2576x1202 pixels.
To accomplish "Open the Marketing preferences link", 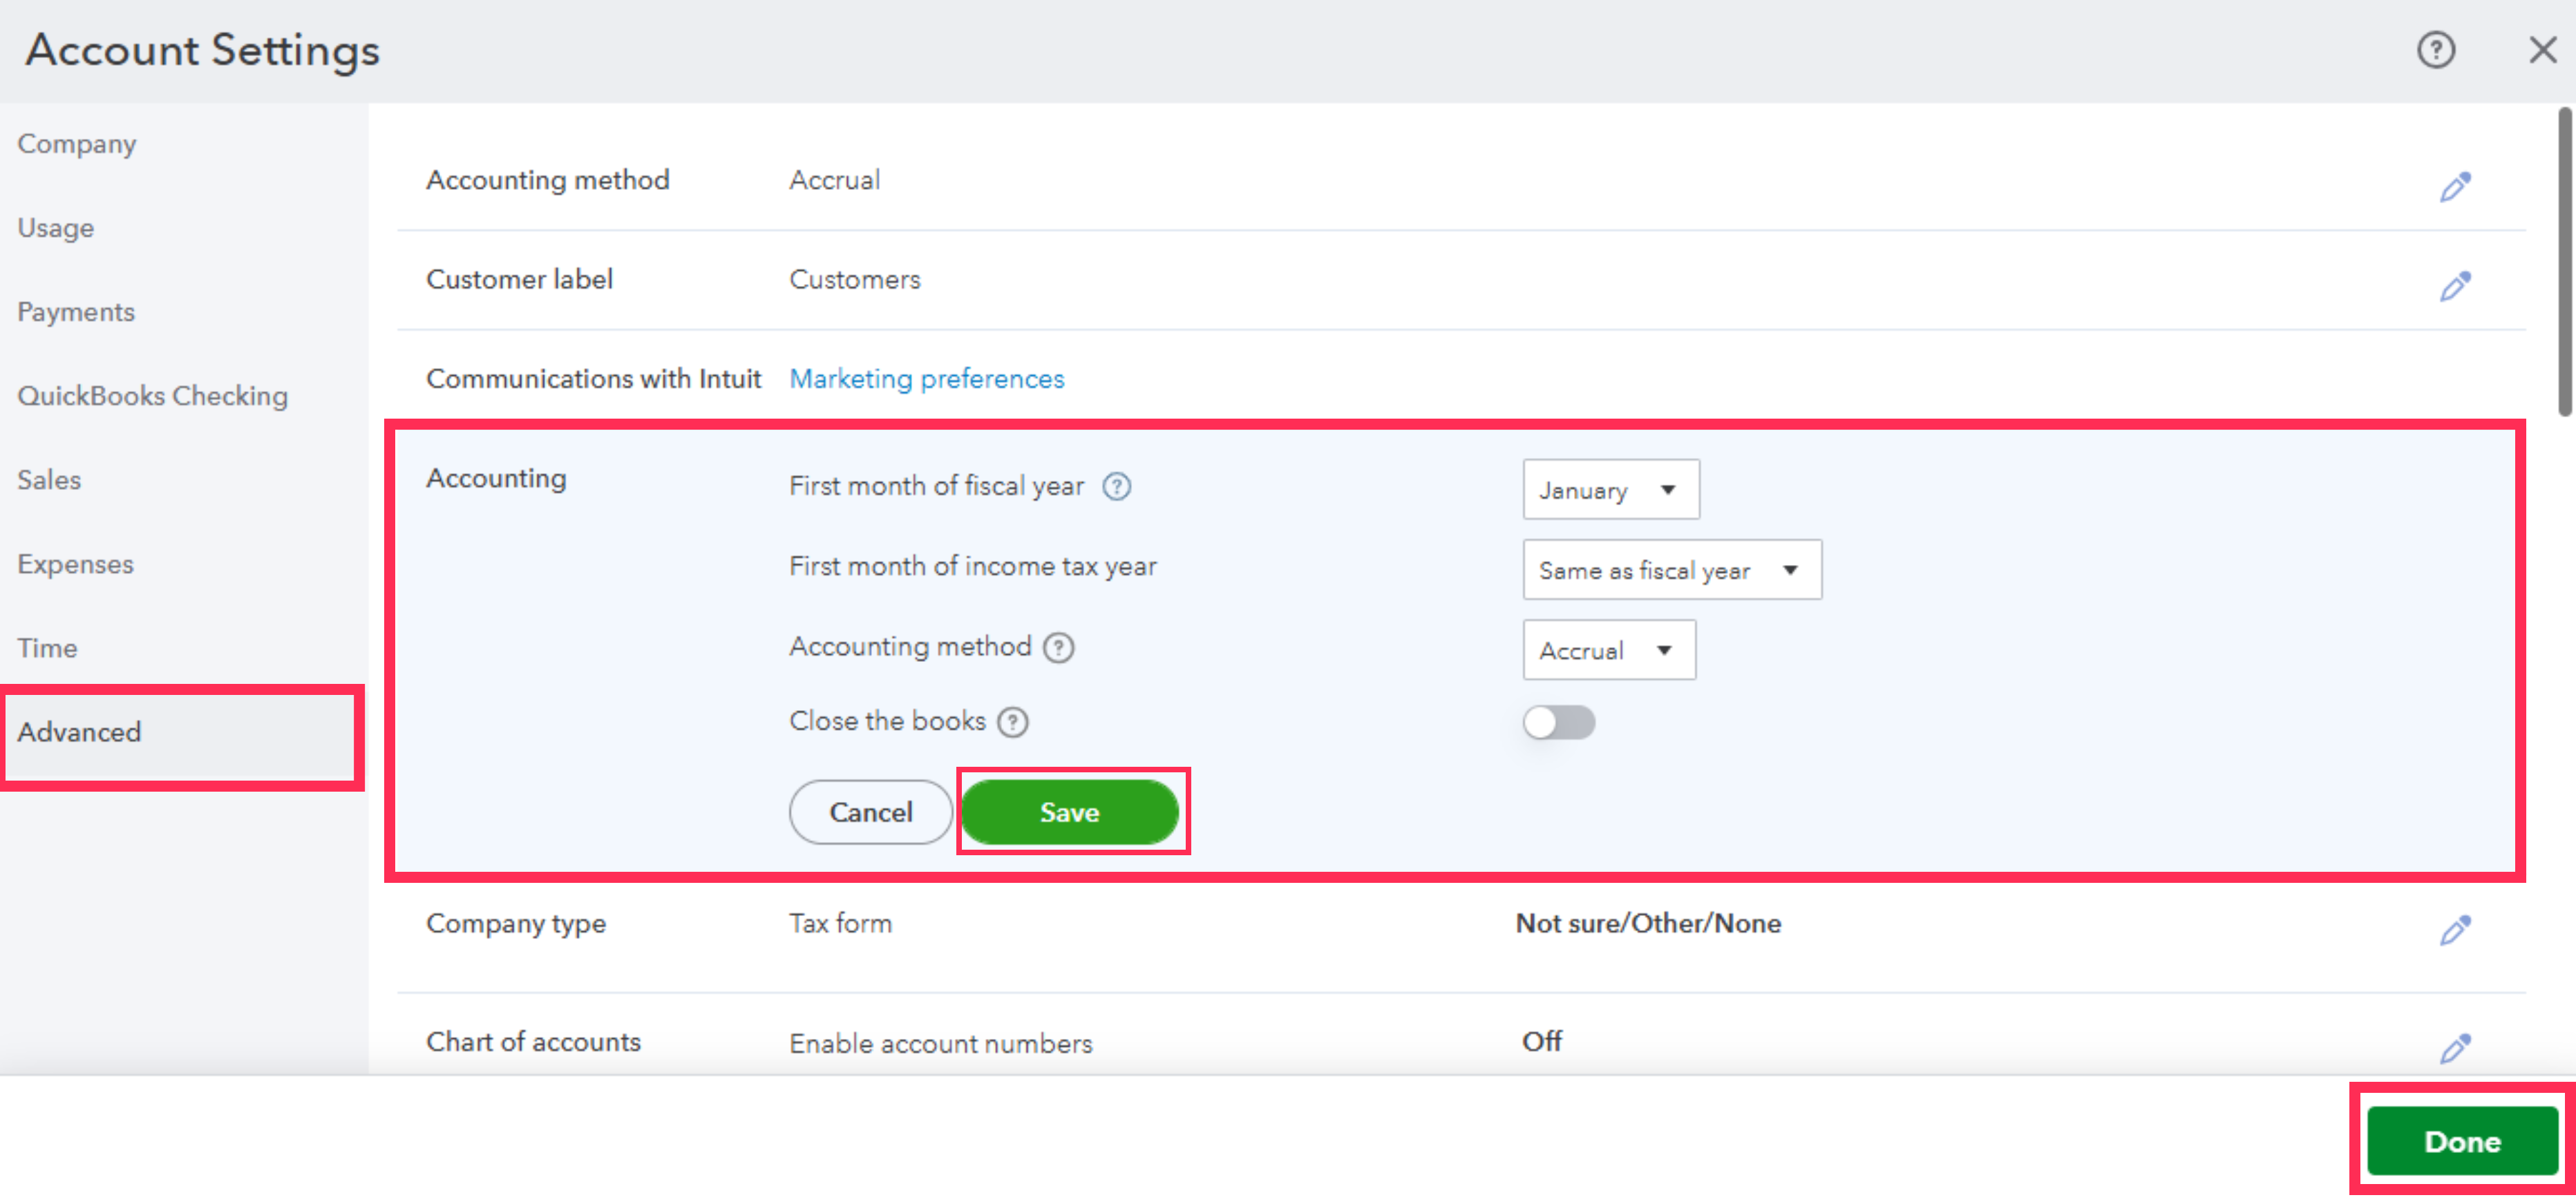I will click(x=926, y=379).
